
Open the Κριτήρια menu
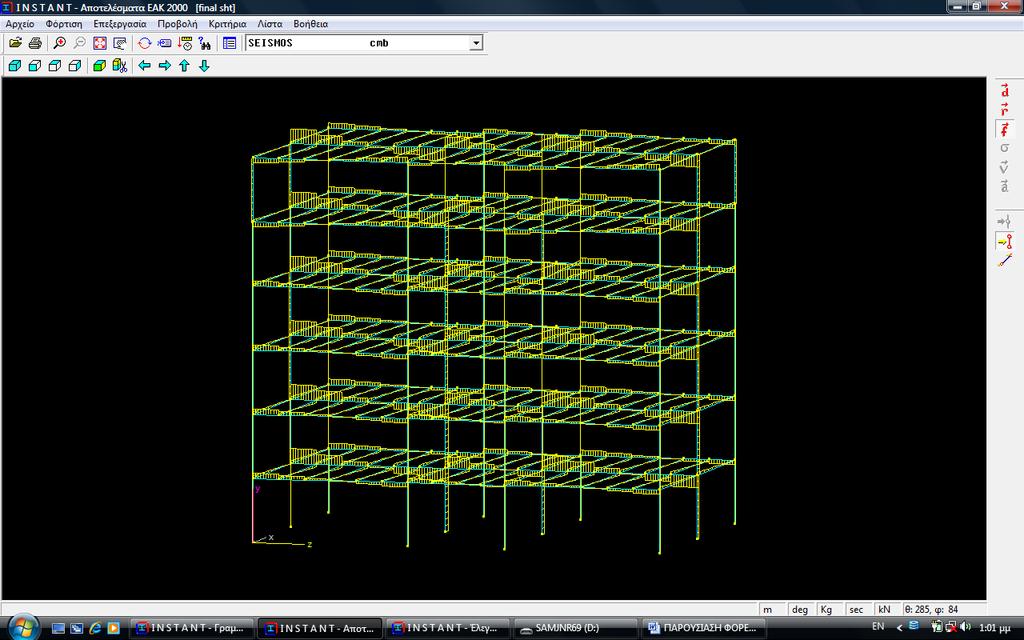(227, 24)
